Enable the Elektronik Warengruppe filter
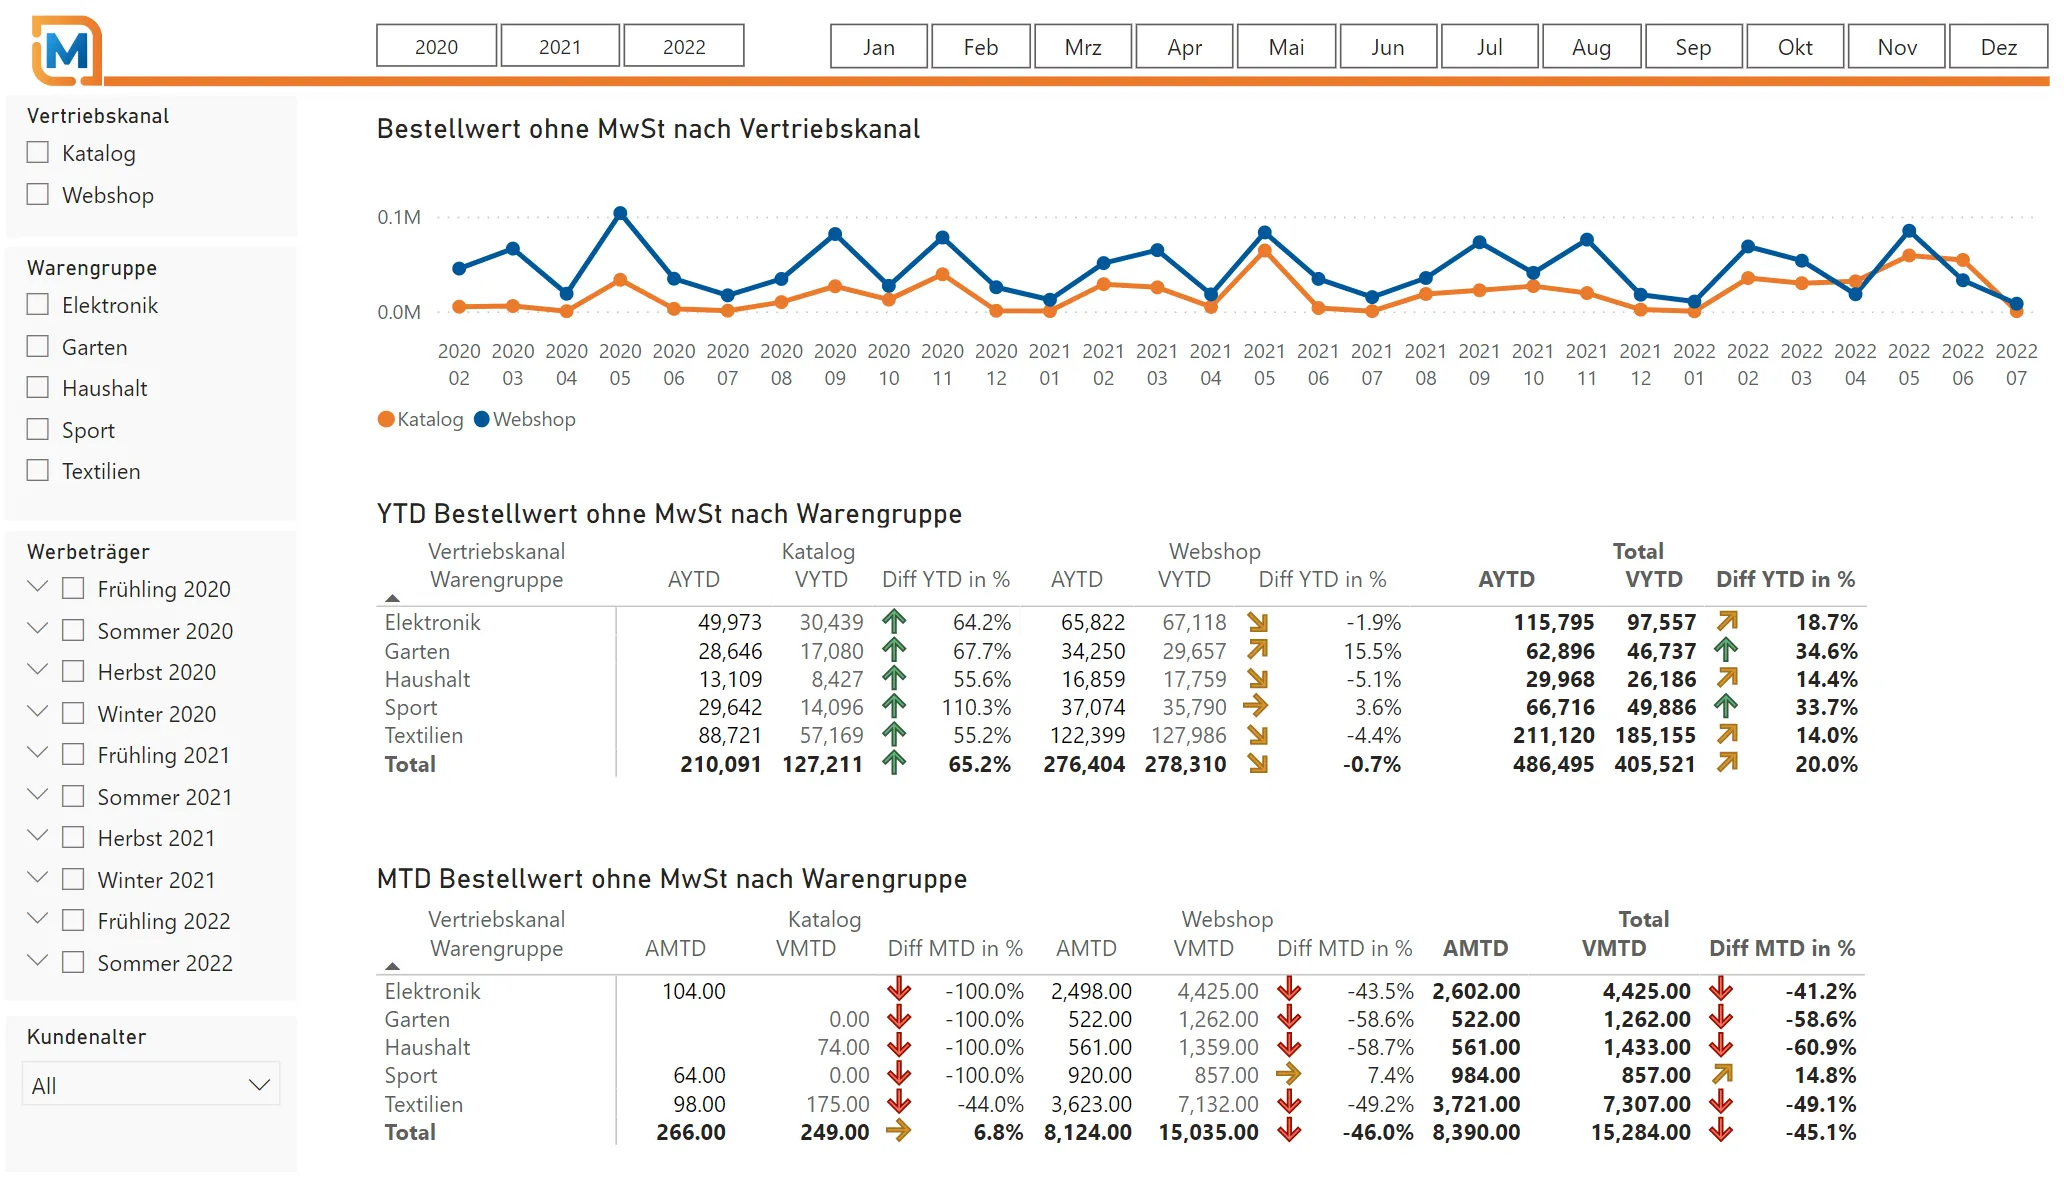This screenshot has width=2072, height=1189. [x=38, y=304]
